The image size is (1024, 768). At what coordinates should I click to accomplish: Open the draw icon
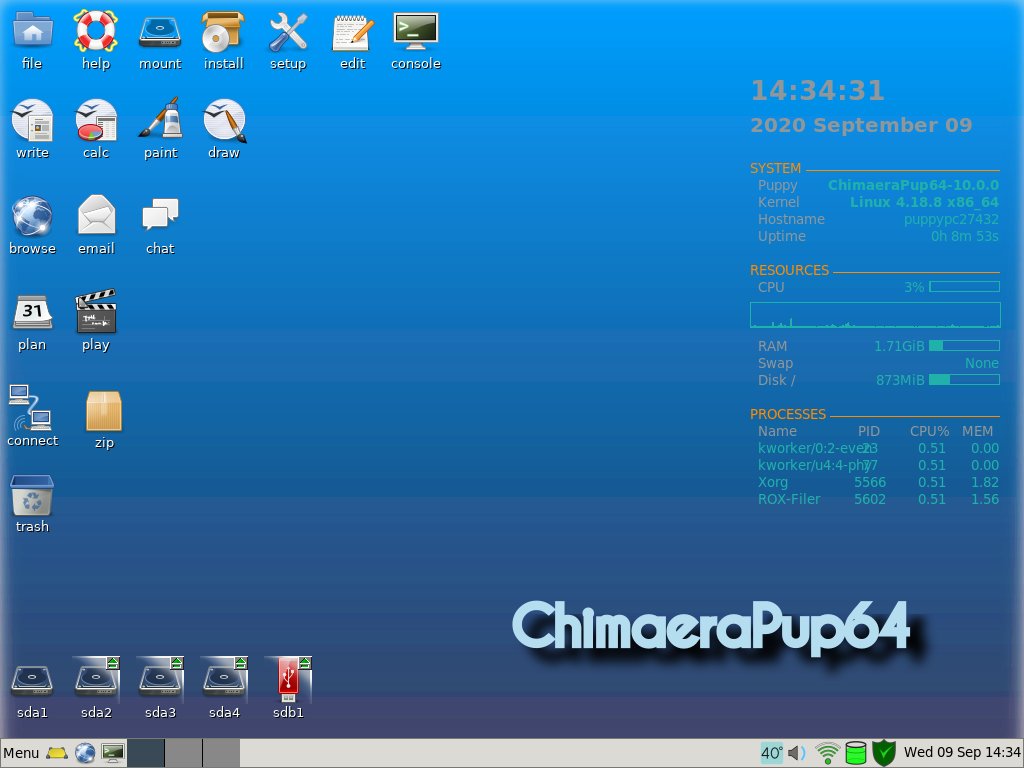pos(224,120)
